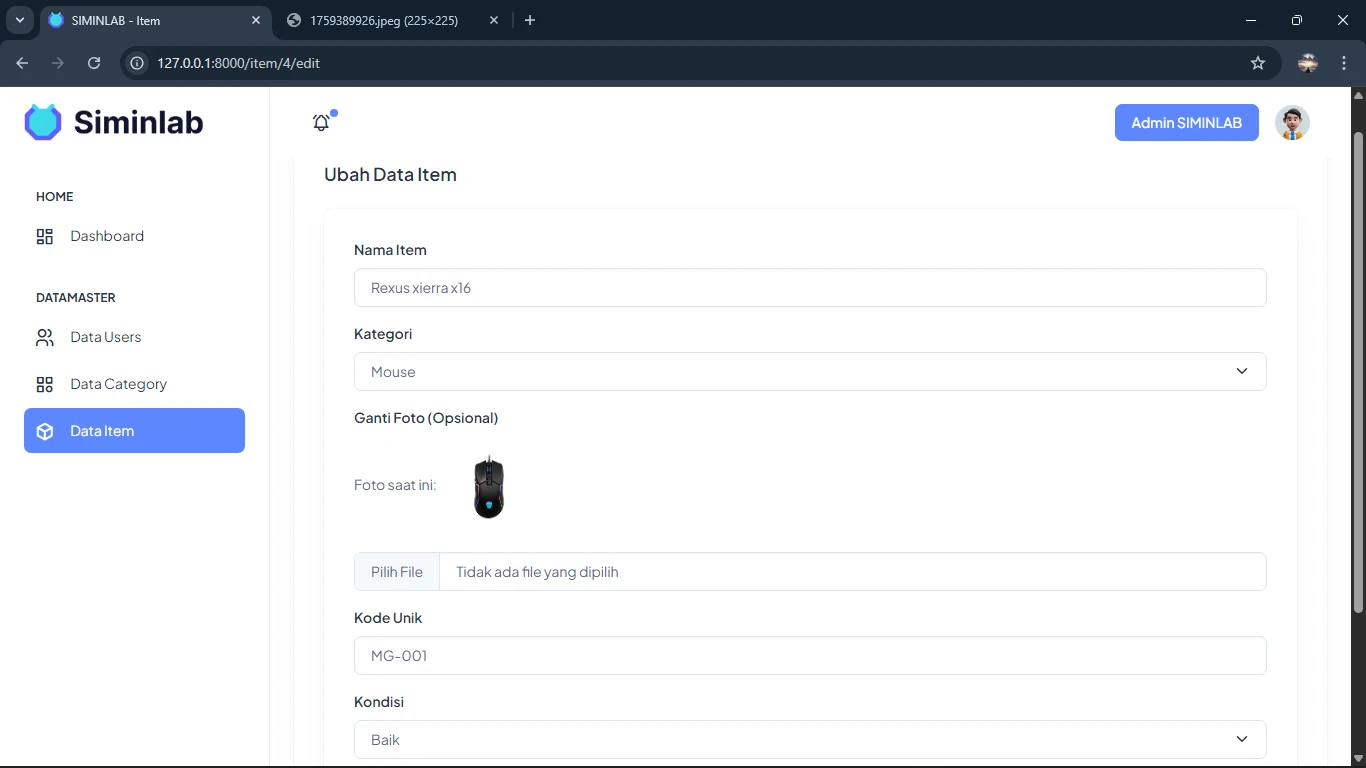Image resolution: width=1366 pixels, height=768 pixels.
Task: Click the Nama Item text field
Action: click(809, 288)
